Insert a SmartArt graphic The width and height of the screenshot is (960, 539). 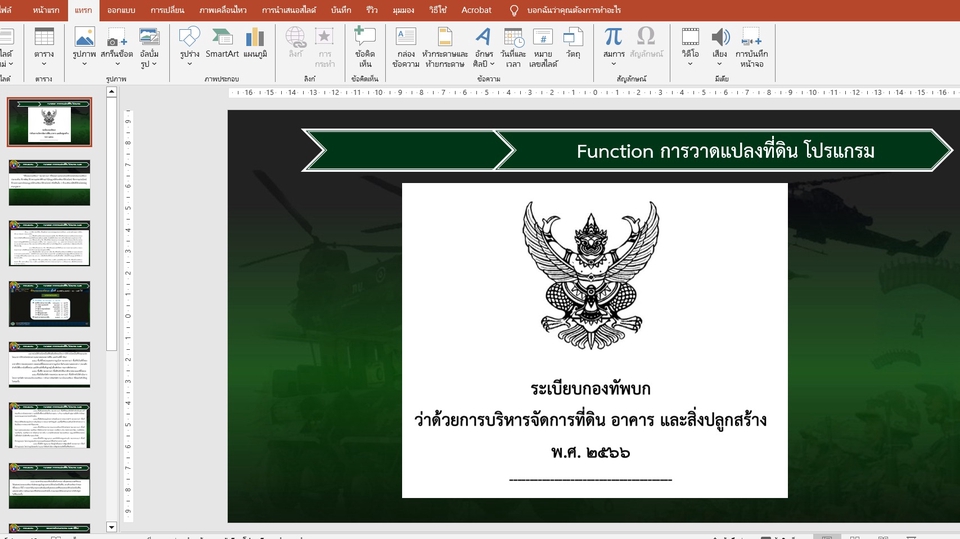click(x=222, y=43)
